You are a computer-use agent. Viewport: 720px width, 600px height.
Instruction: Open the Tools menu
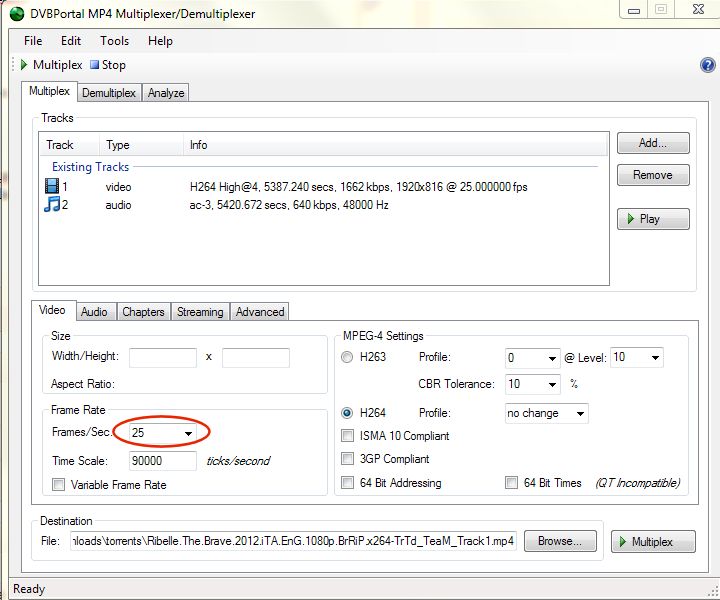(x=114, y=41)
